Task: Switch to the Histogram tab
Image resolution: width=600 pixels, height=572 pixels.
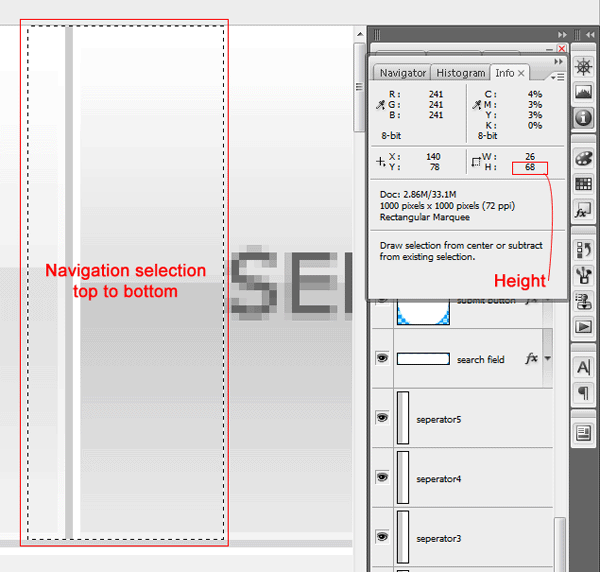Action: [461, 73]
